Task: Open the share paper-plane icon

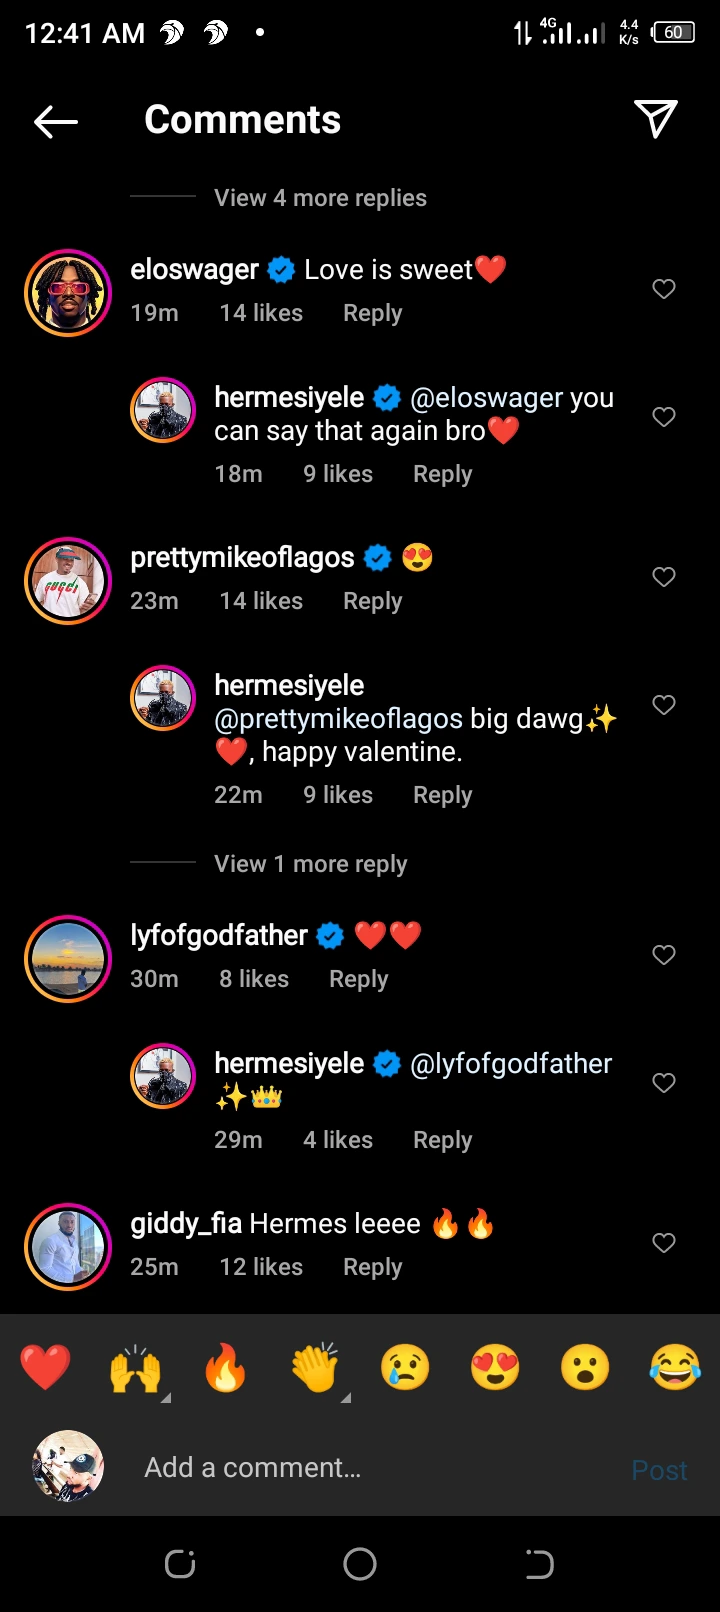Action: point(656,119)
